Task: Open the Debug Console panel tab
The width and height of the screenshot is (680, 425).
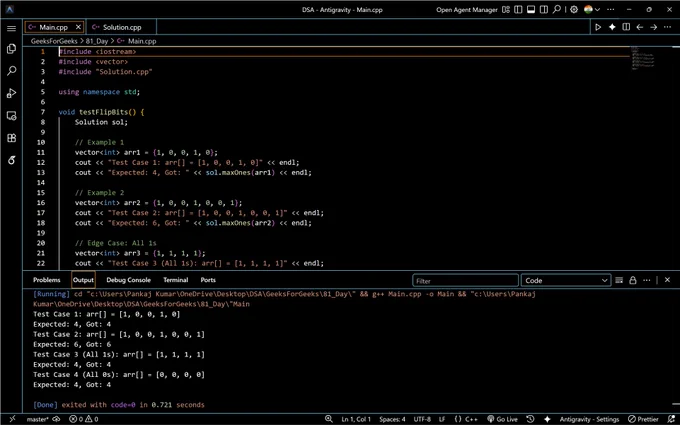Action: click(x=128, y=280)
